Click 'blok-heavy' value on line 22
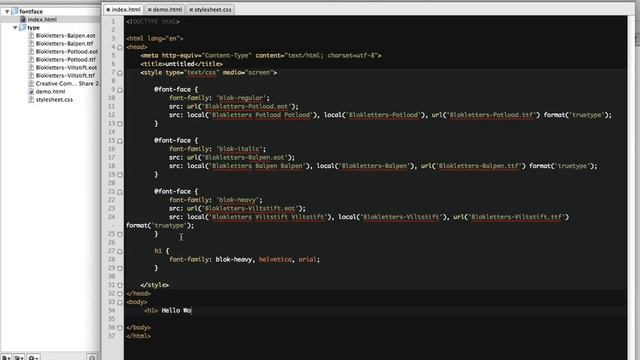 (239, 200)
